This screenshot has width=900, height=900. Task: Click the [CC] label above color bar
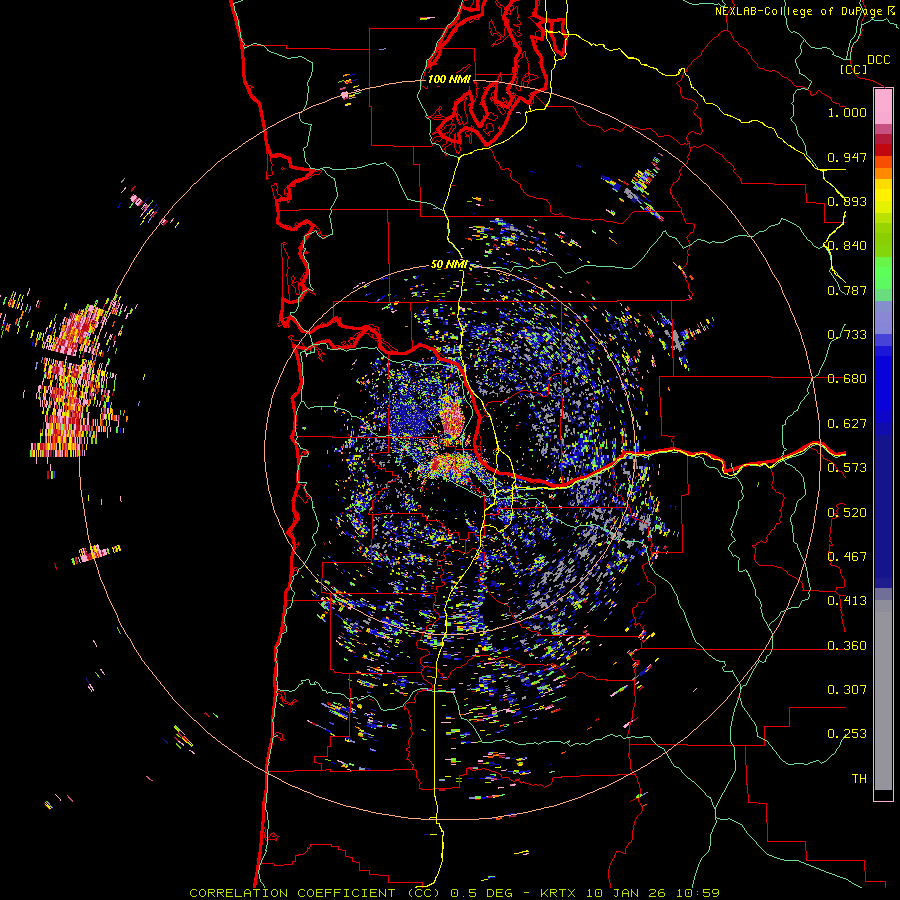click(854, 69)
